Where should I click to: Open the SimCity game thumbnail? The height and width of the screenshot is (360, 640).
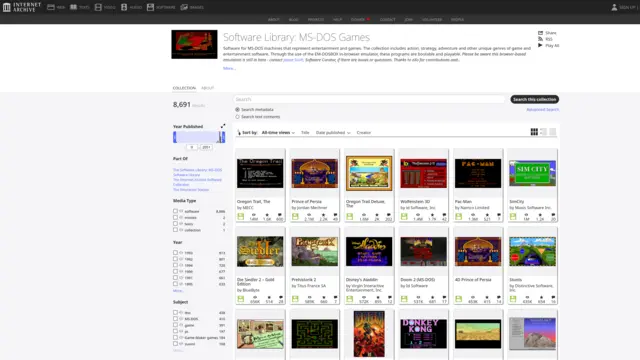point(532,173)
